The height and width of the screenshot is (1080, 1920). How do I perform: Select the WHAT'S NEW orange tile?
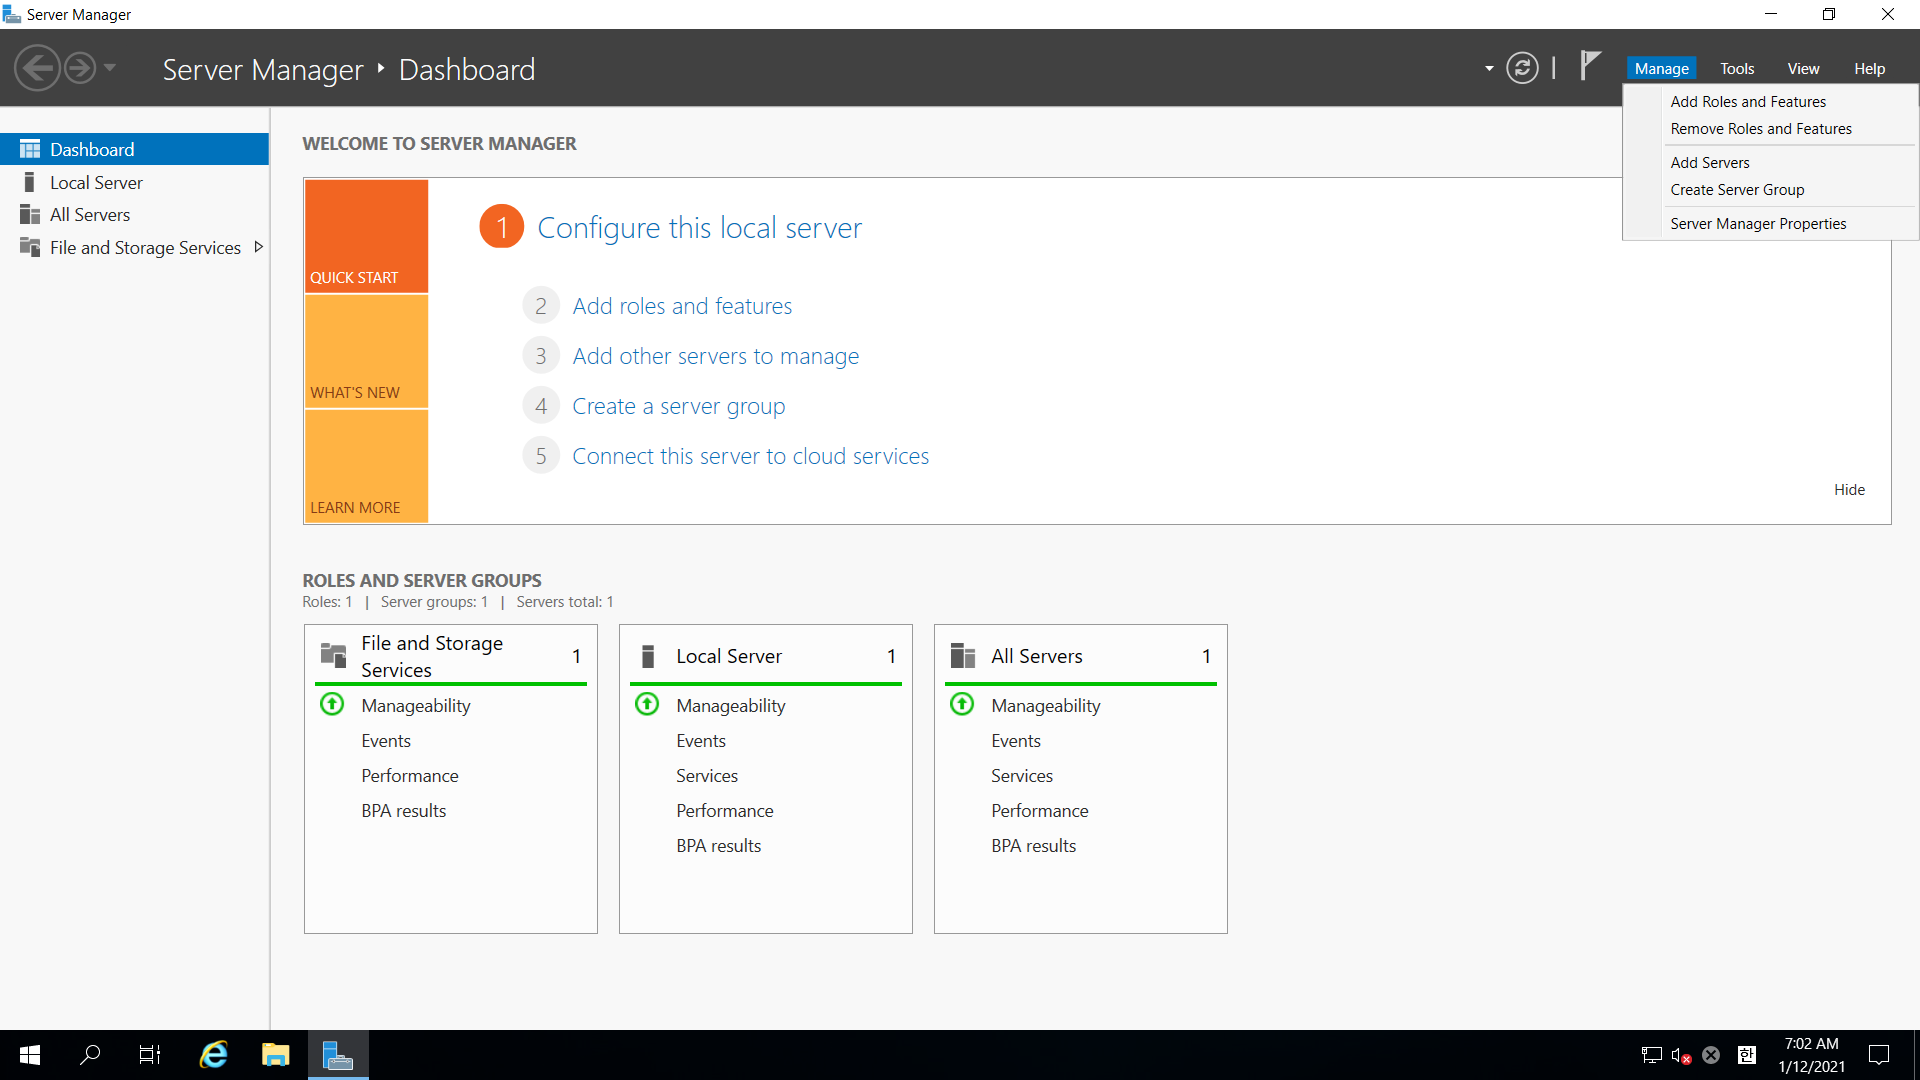(366, 351)
